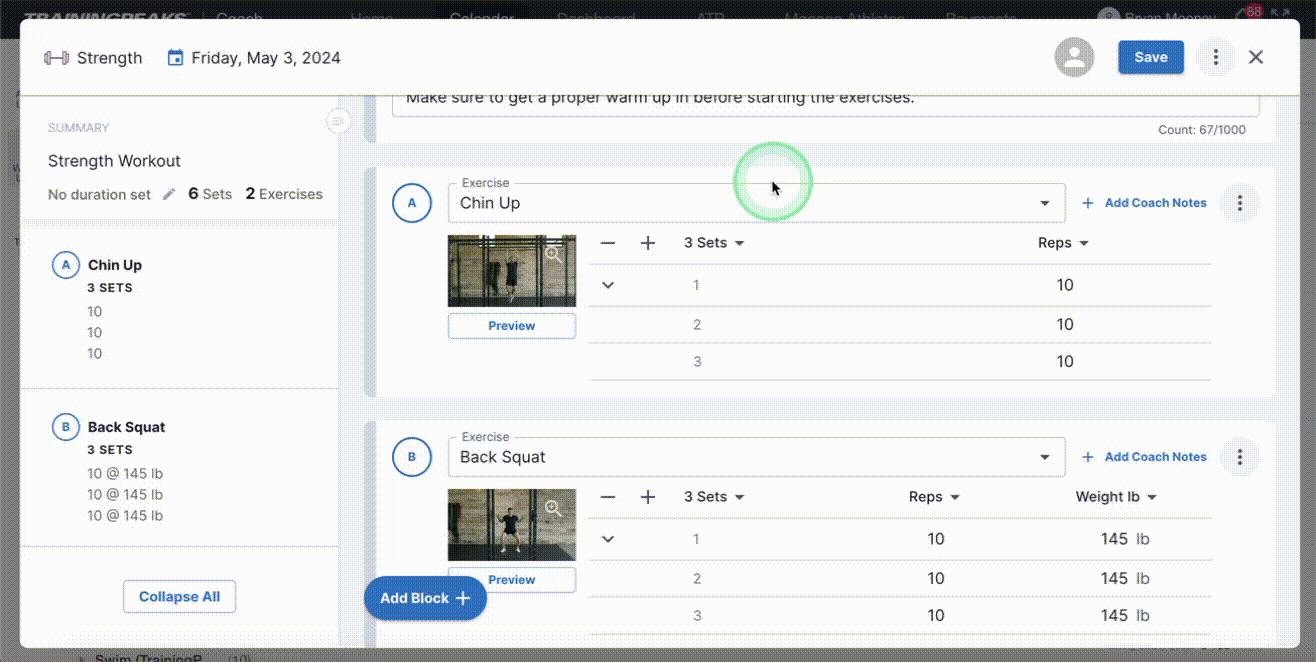This screenshot has height=662, width=1316.
Task: Switch to the Calendar navigation tab
Action: pyautogui.click(x=481, y=17)
